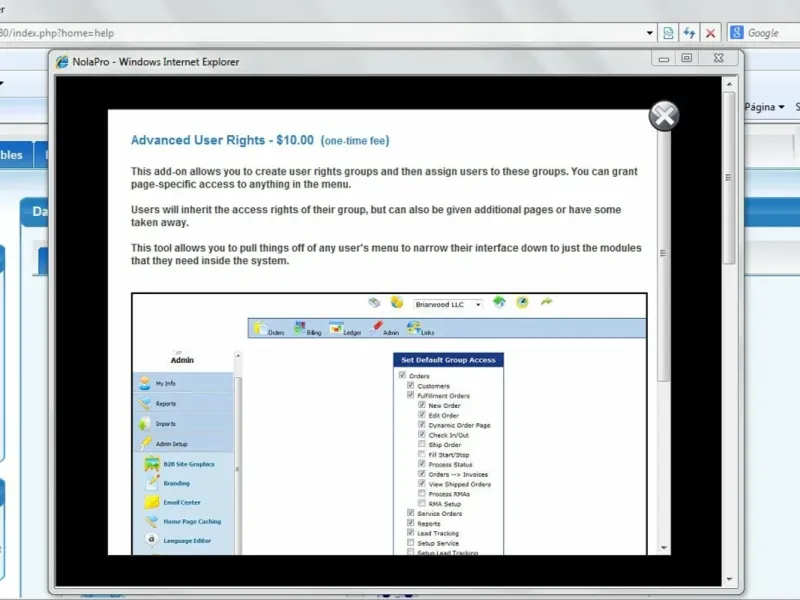Enable the Ship Order checkbox
Viewport: 800px width, 600px height.
click(422, 444)
